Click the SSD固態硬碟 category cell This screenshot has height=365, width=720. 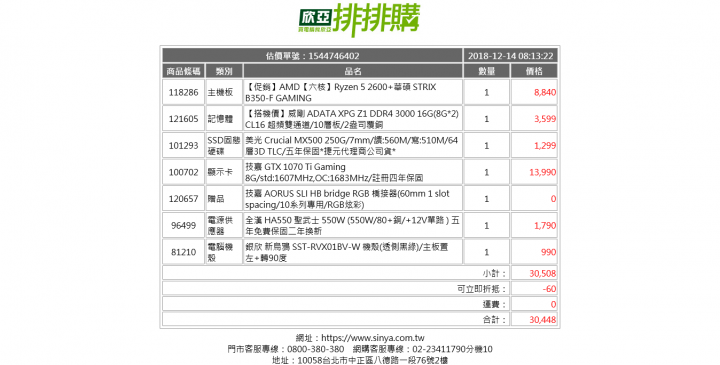224,146
